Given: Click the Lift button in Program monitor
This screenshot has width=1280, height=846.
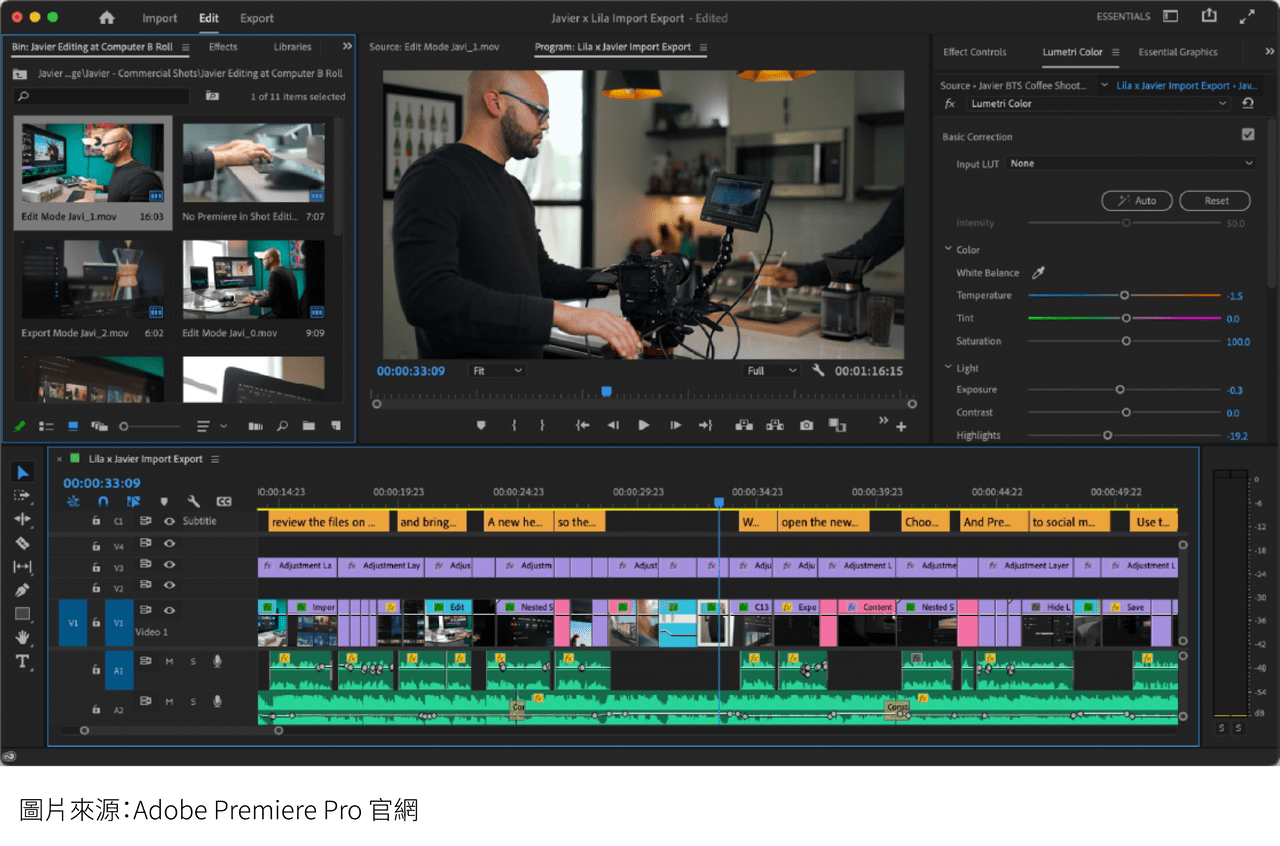Looking at the screenshot, I should [743, 425].
